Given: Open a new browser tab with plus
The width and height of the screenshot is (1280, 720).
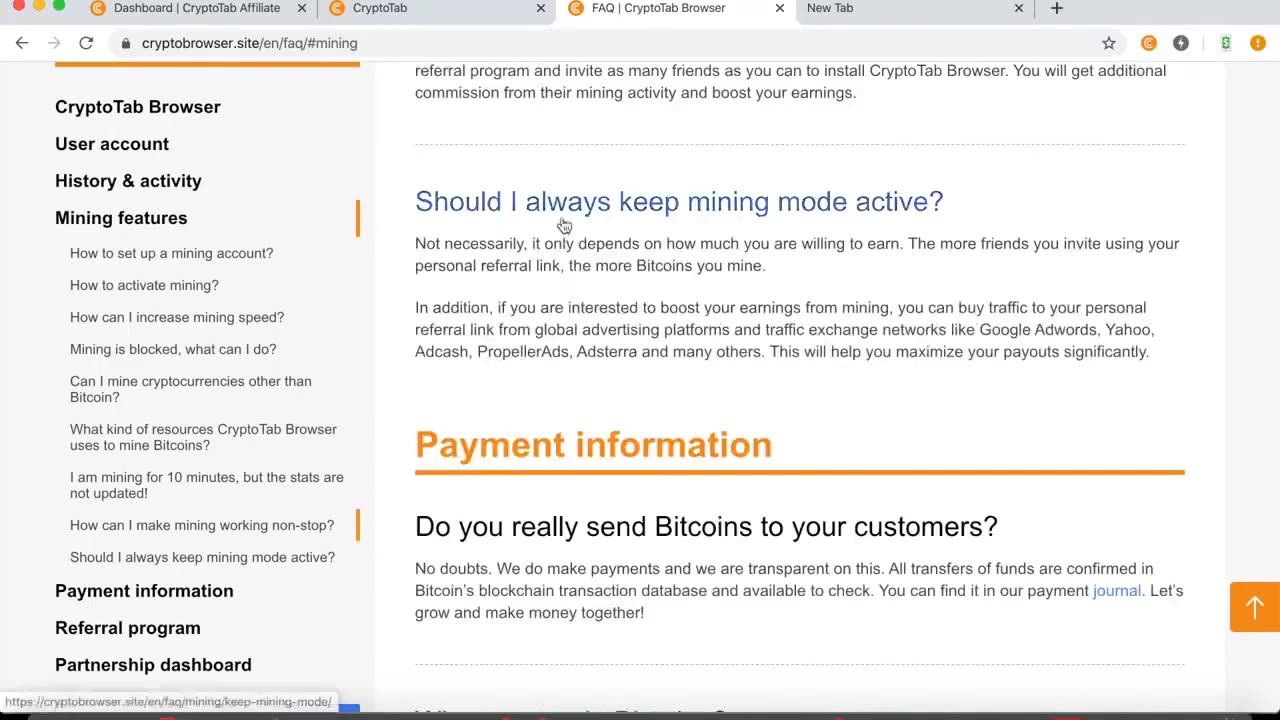Looking at the screenshot, I should 1057,8.
